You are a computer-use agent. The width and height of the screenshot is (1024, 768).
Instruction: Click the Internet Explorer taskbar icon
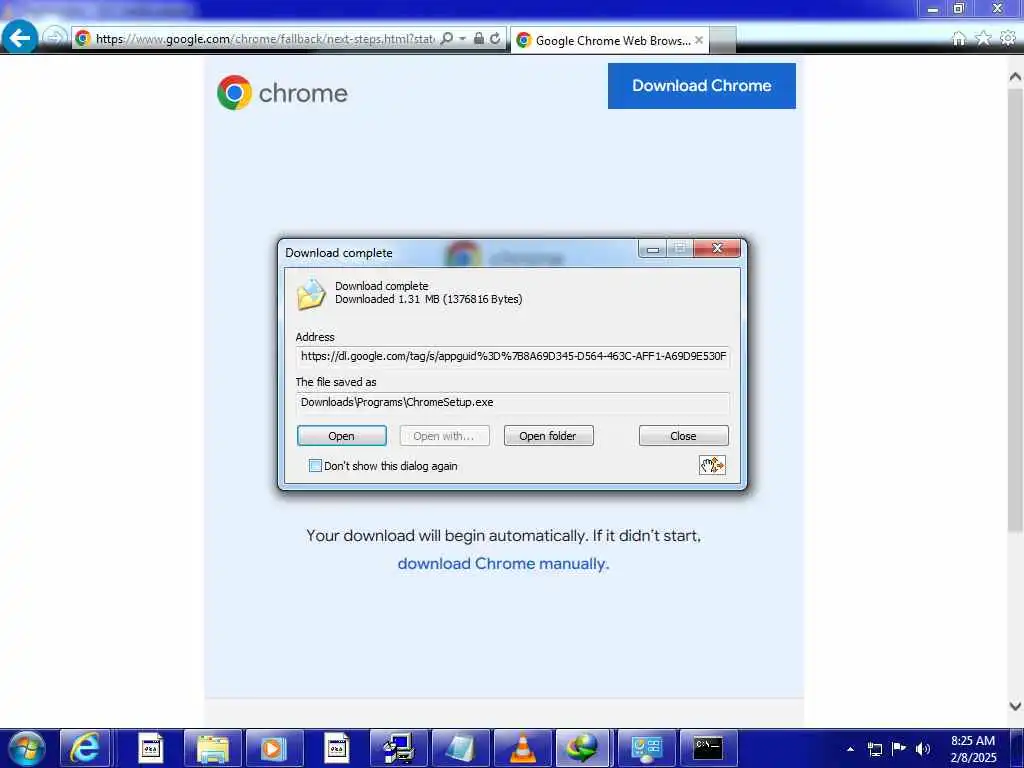(86, 748)
